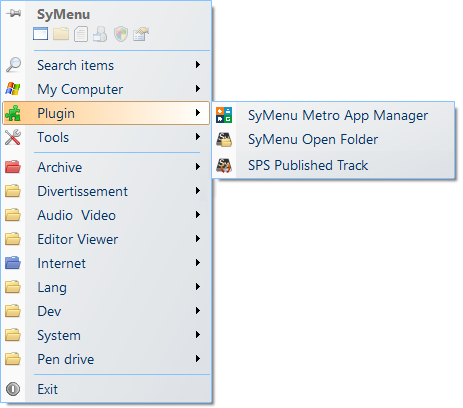Click the security shield icon in header
Image resolution: width=463 pixels, height=408 pixels.
tap(121, 34)
